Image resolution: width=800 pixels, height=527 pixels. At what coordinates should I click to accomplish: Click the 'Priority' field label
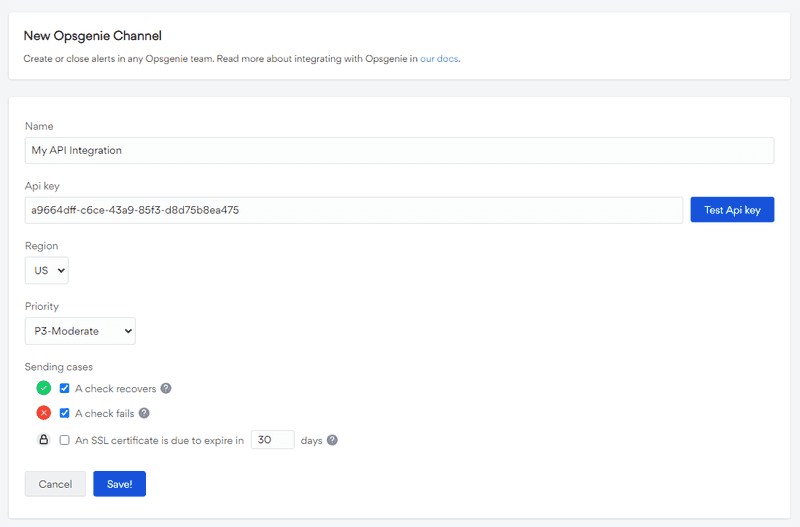[x=42, y=306]
